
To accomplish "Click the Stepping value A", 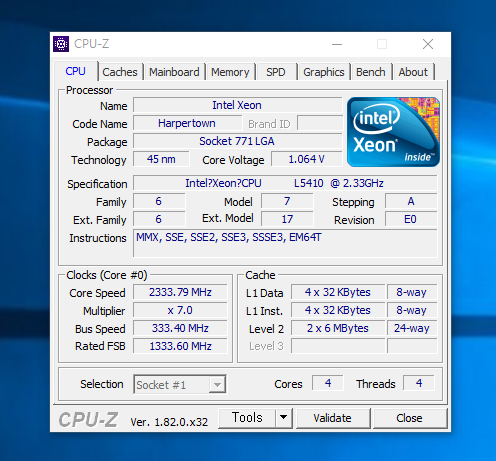I will (x=411, y=201).
